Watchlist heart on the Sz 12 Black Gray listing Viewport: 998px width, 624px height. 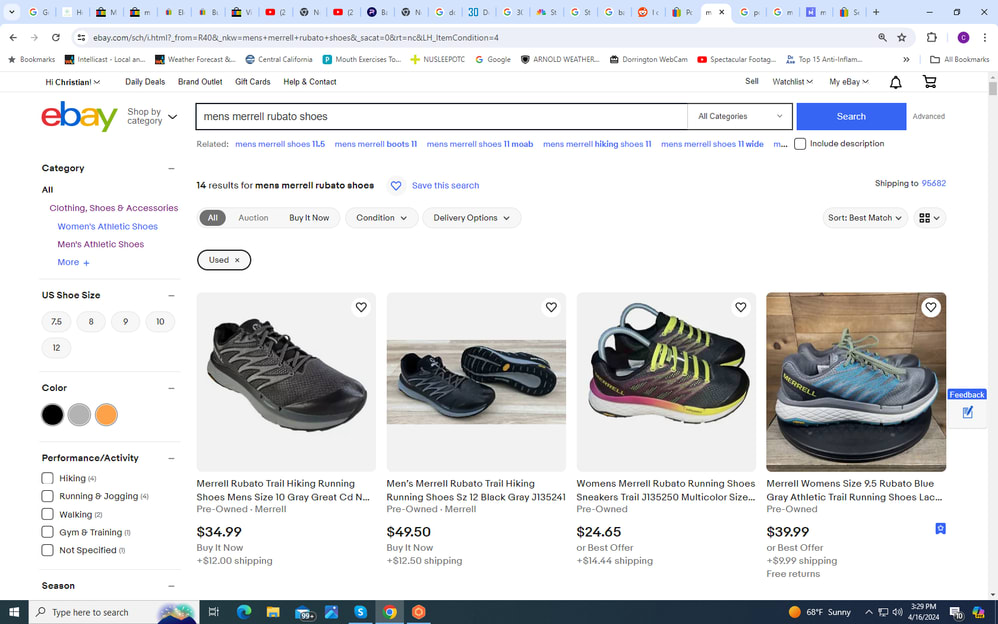551,307
